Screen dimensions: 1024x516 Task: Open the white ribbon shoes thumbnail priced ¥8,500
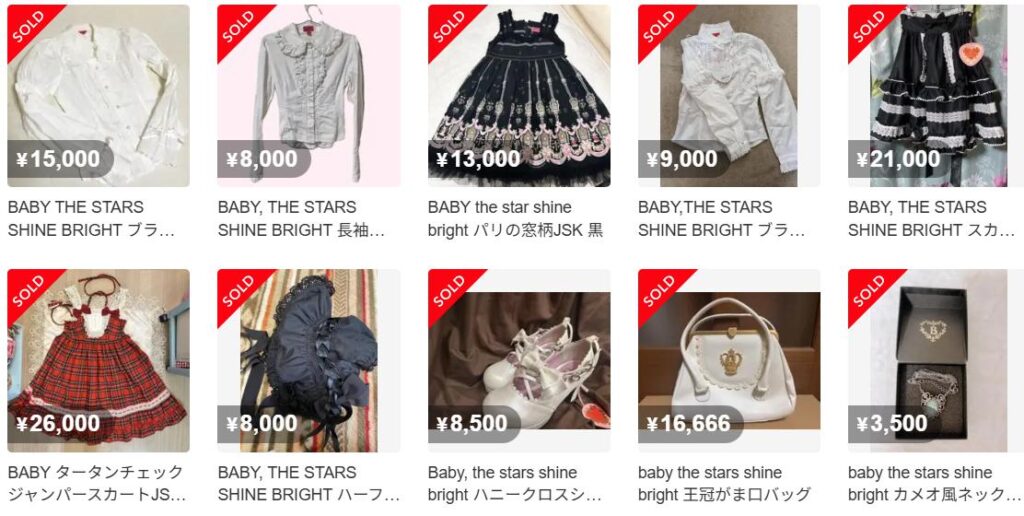(x=519, y=361)
